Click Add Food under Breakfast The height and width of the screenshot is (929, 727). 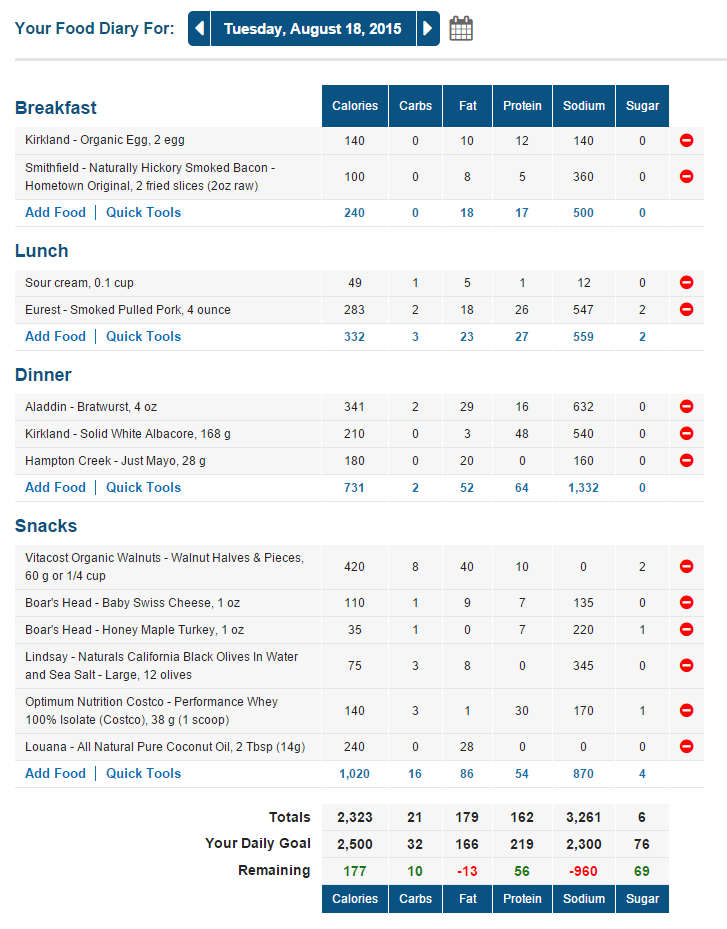(x=55, y=212)
